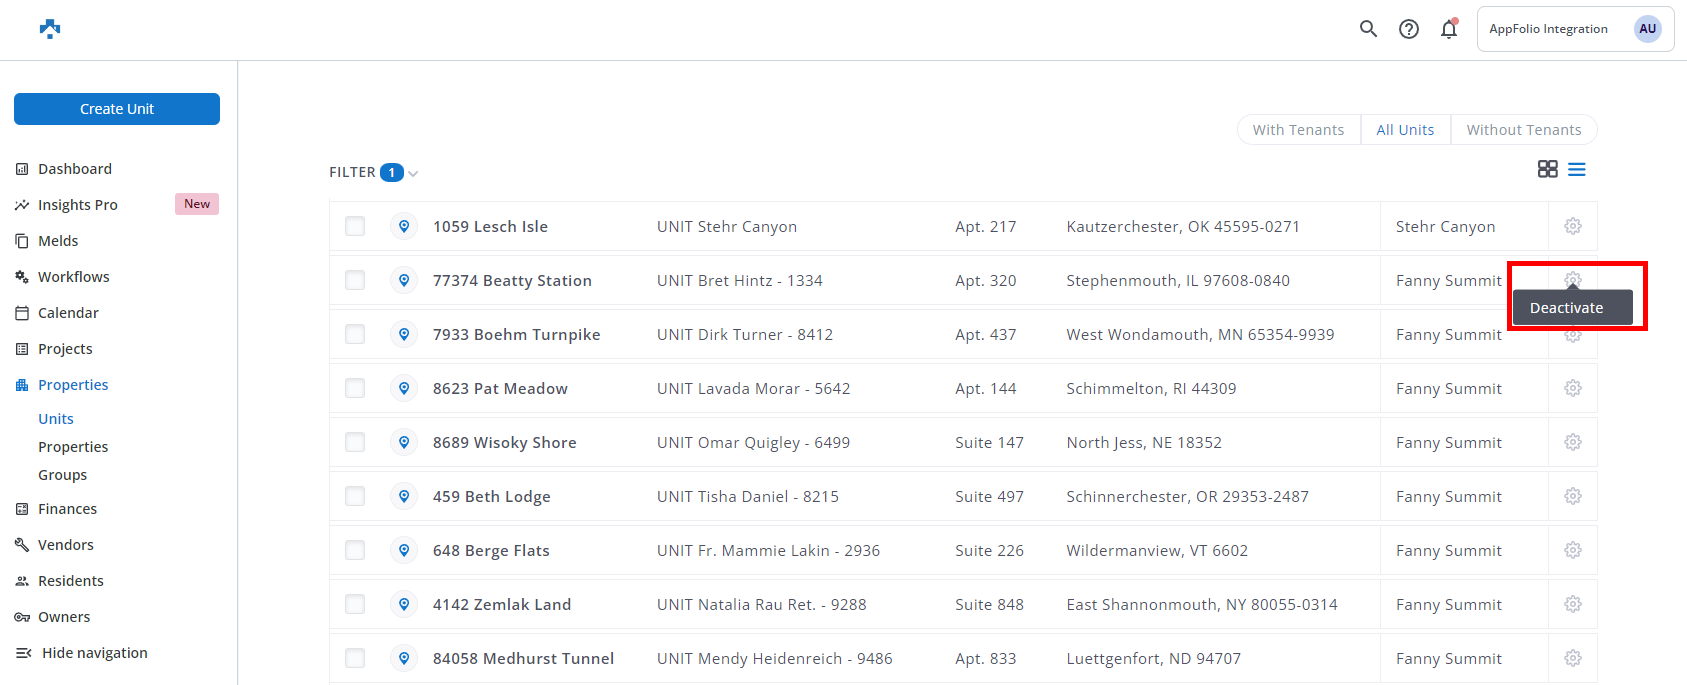Viewport: 1687px width, 685px height.
Task: Select checkbox for 459 Beth Lodge
Action: click(355, 496)
